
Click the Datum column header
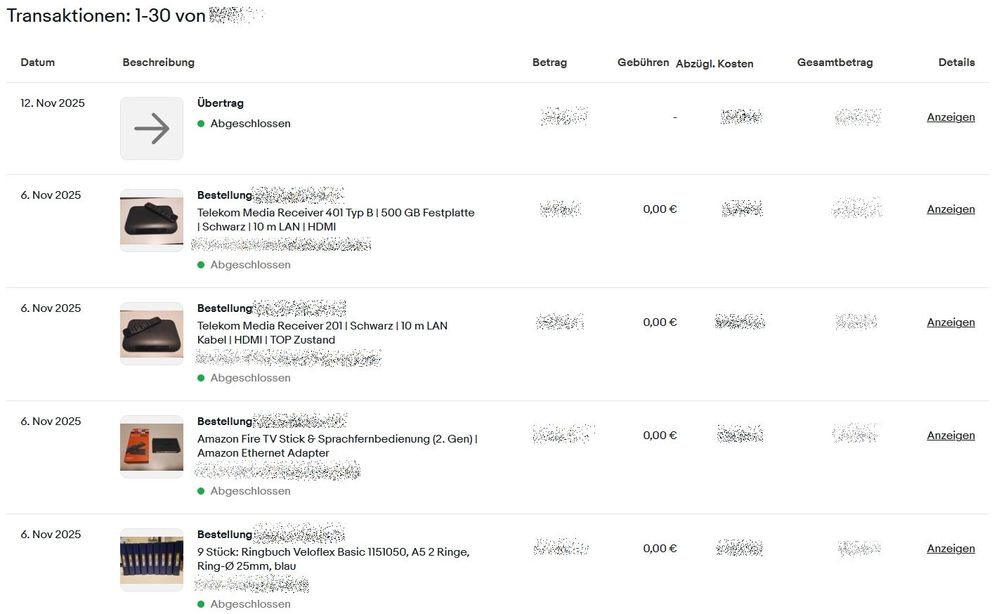pyautogui.click(x=38, y=62)
